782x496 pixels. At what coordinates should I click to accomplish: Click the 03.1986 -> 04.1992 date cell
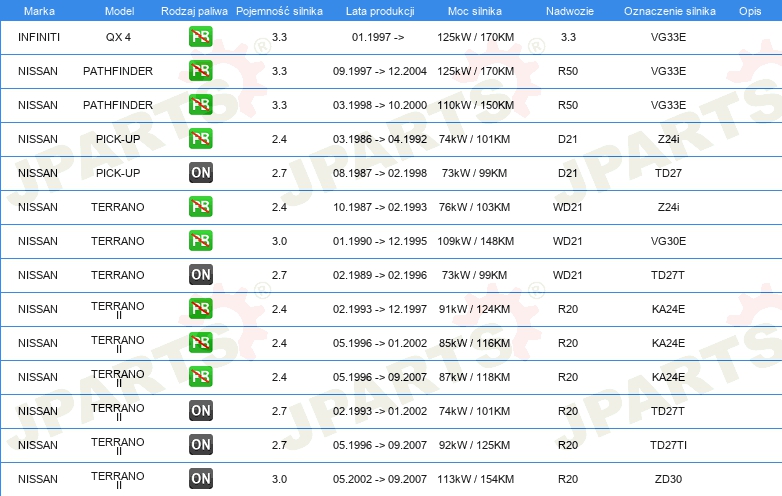380,139
